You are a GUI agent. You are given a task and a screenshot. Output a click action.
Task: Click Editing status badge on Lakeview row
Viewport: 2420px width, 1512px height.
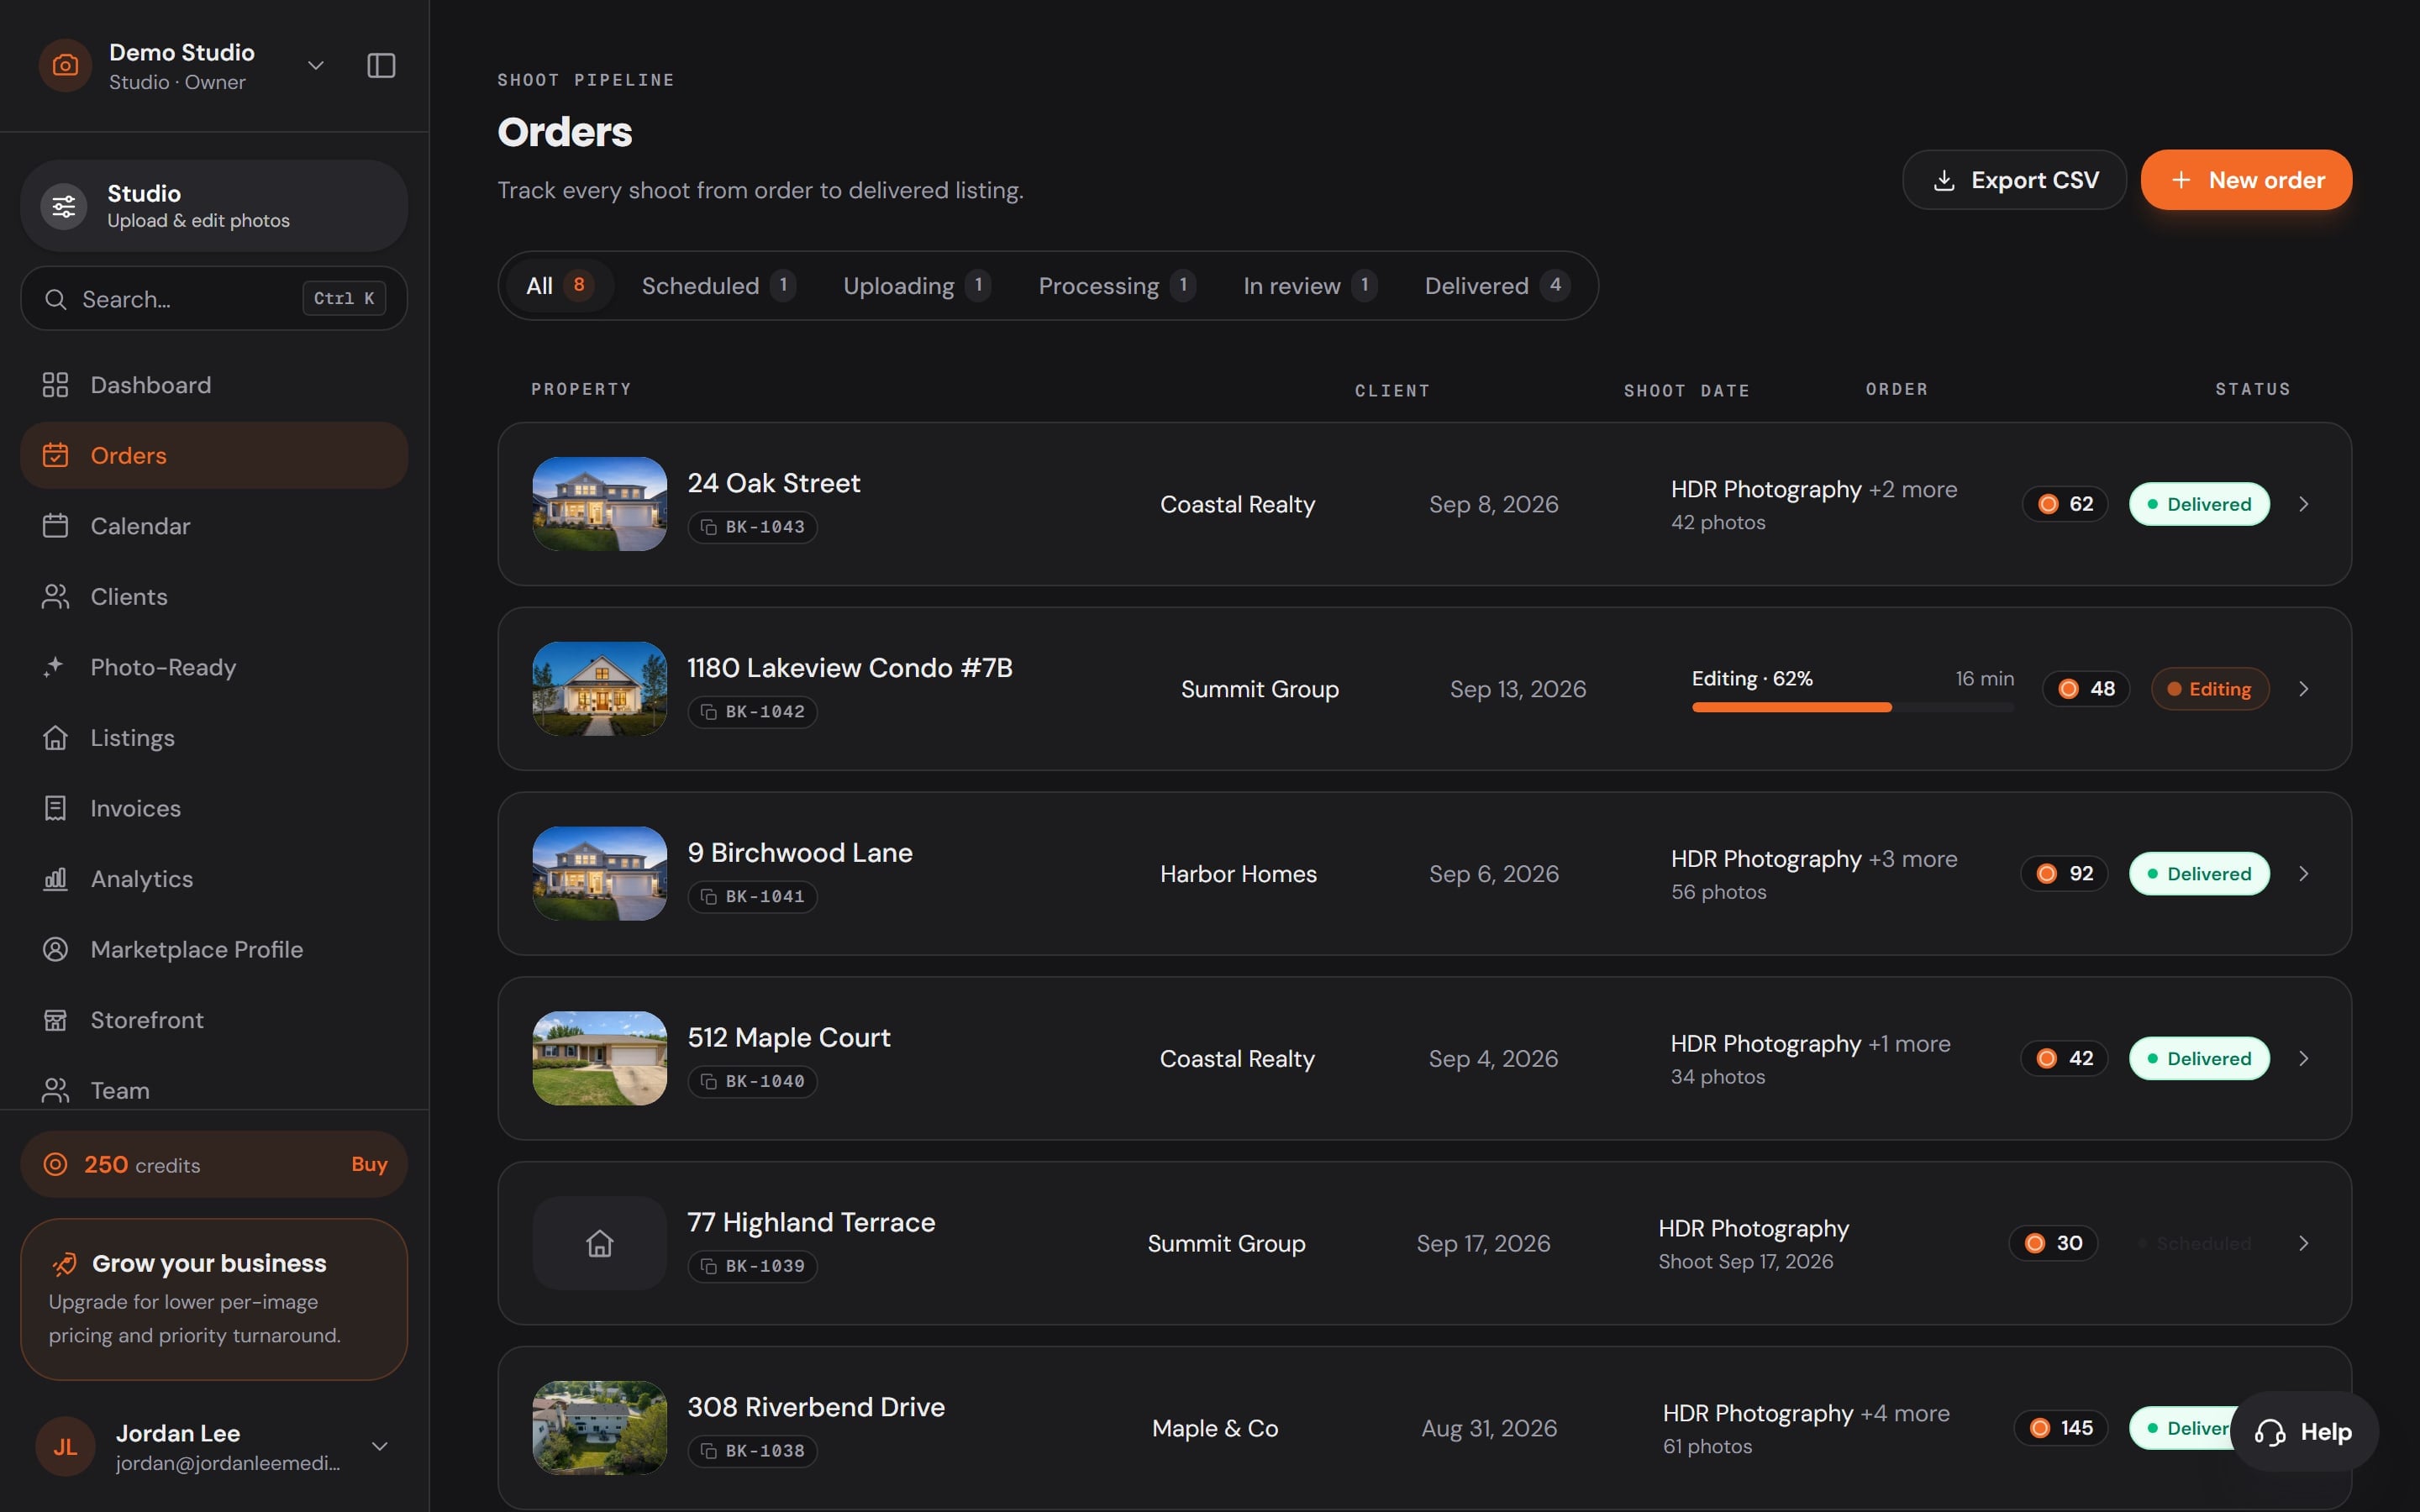click(x=2210, y=689)
